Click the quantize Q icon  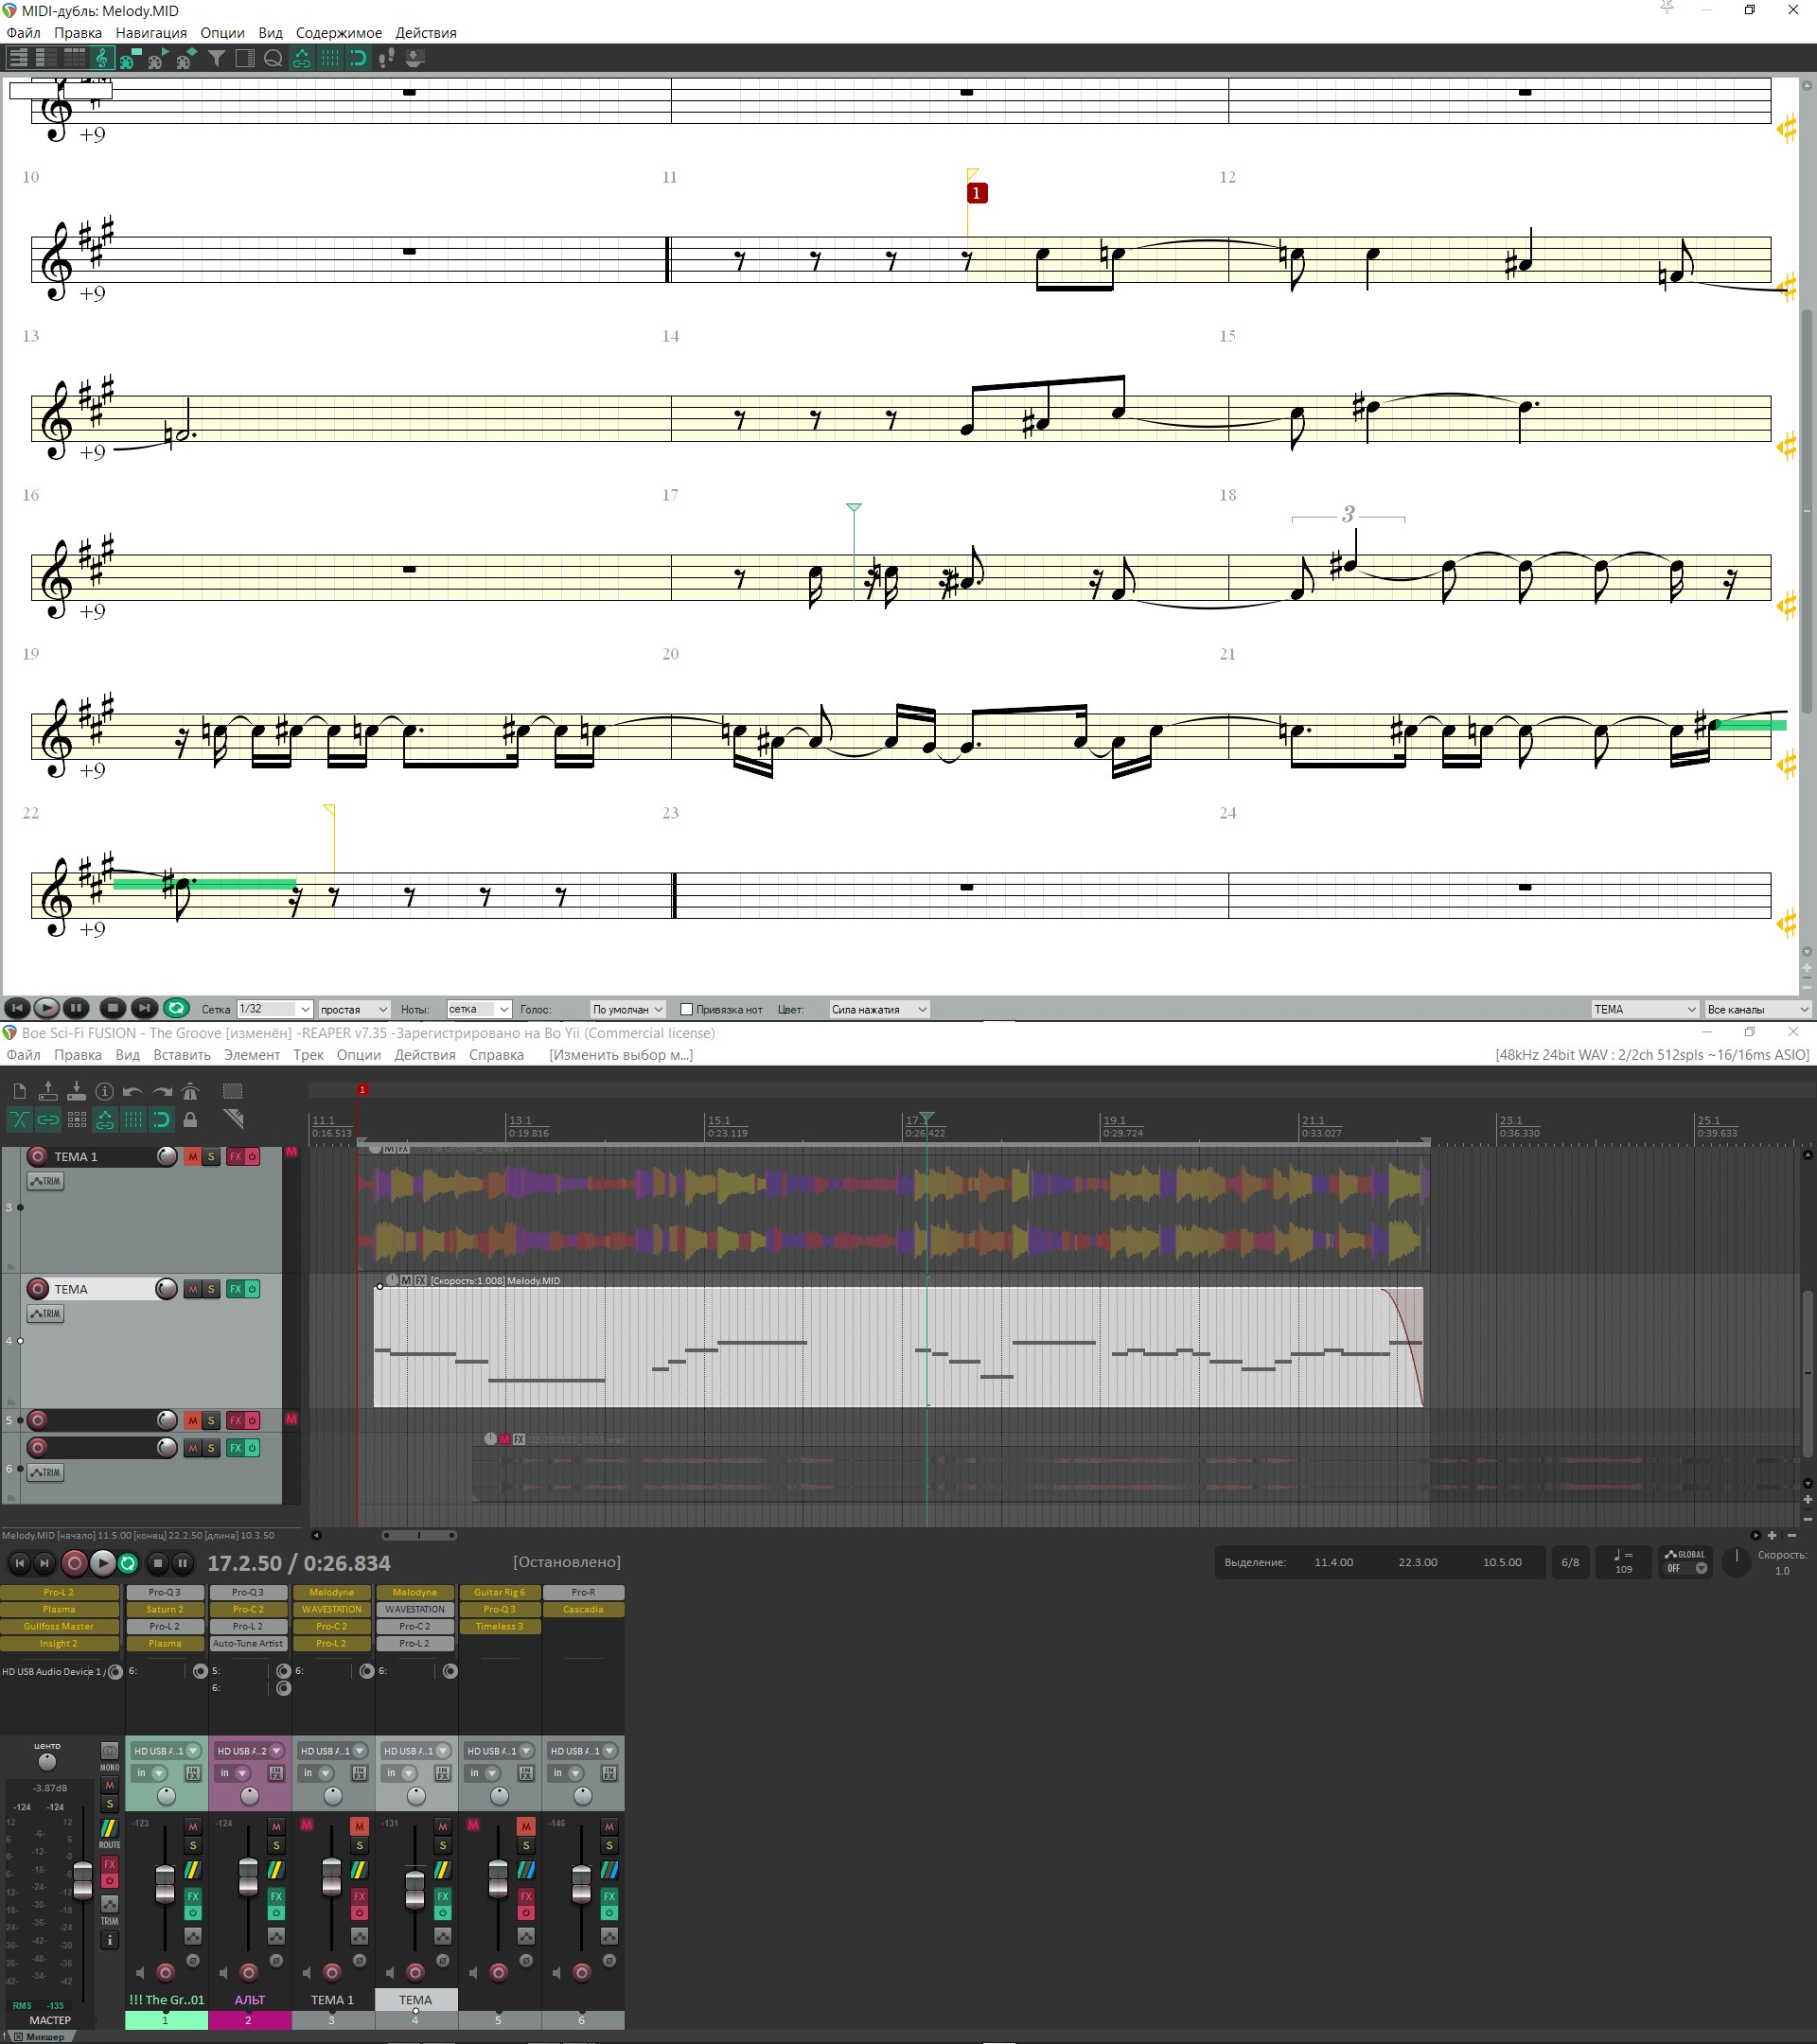[x=272, y=59]
